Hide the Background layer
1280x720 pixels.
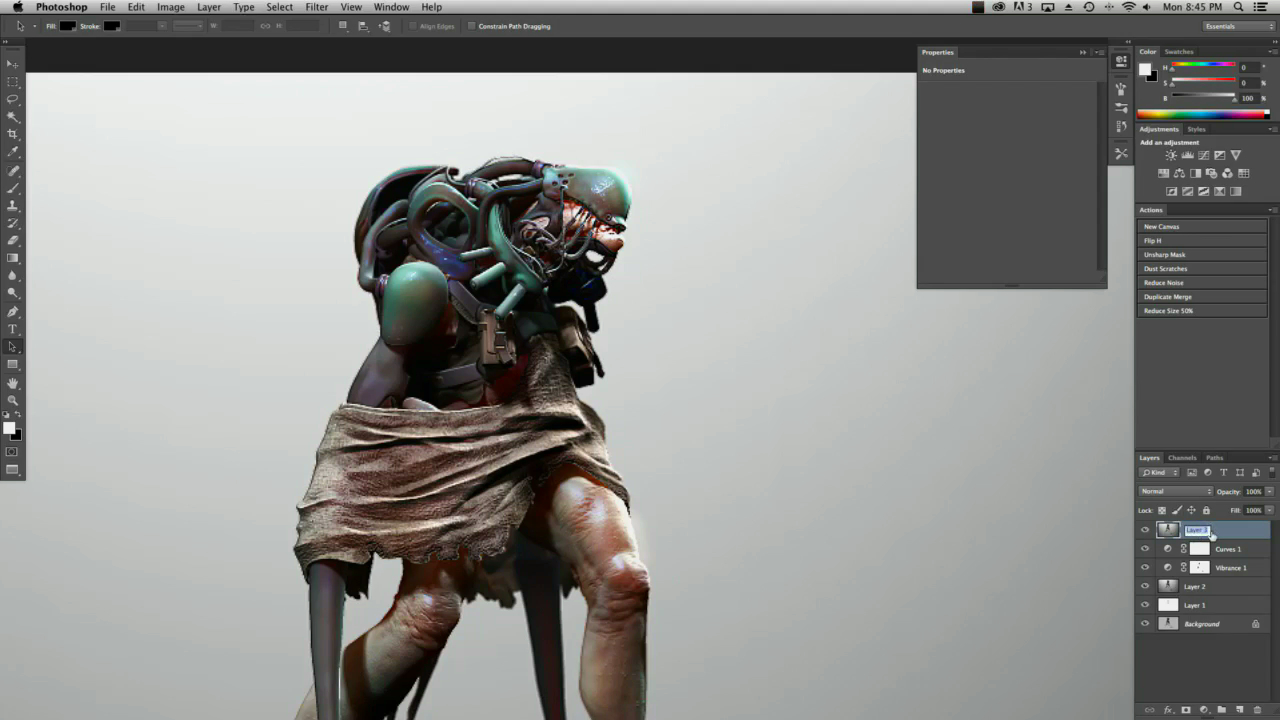click(x=1145, y=623)
